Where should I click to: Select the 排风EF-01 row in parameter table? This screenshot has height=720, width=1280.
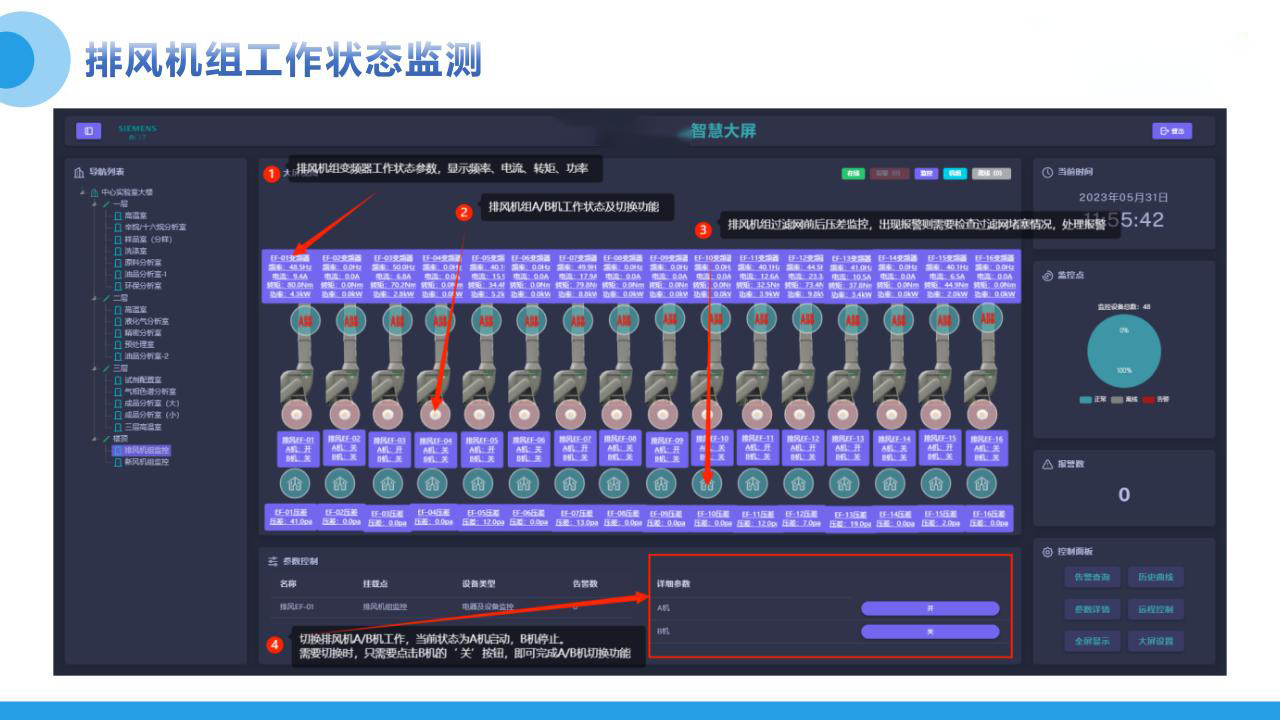click(297, 607)
